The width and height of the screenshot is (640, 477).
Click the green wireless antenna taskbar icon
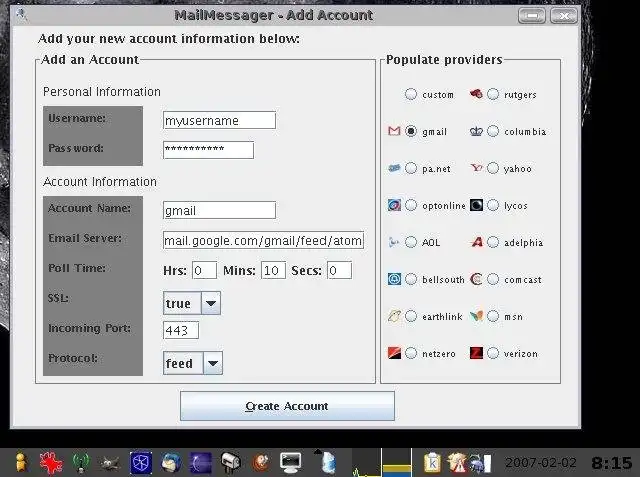[81, 463]
